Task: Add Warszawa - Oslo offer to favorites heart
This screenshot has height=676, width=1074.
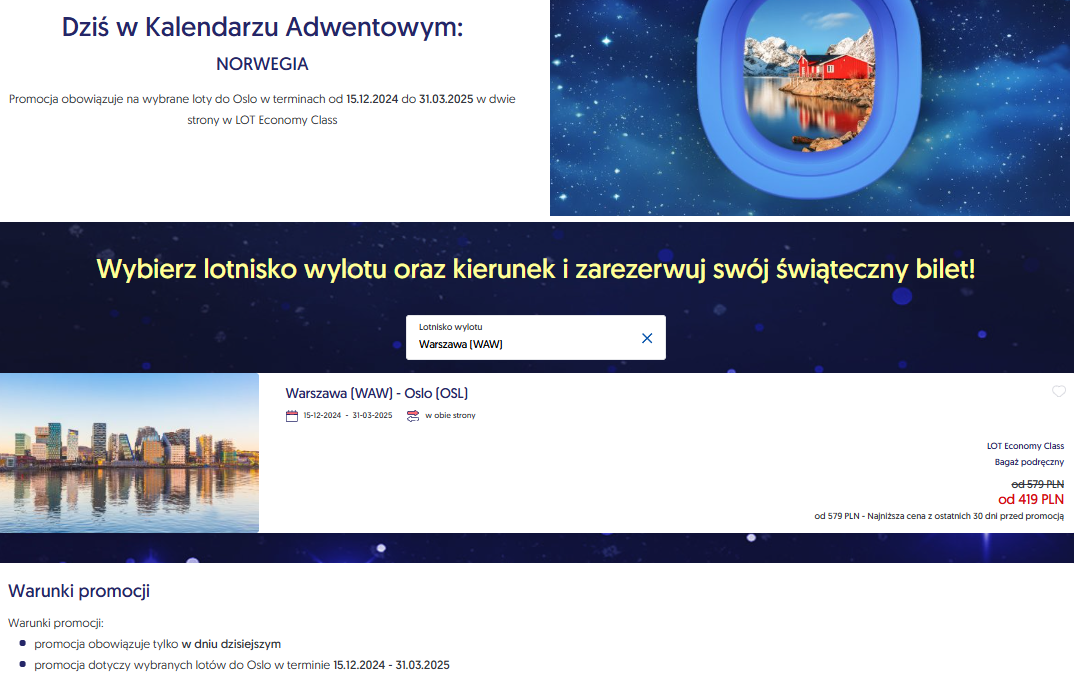Action: pos(1058,391)
